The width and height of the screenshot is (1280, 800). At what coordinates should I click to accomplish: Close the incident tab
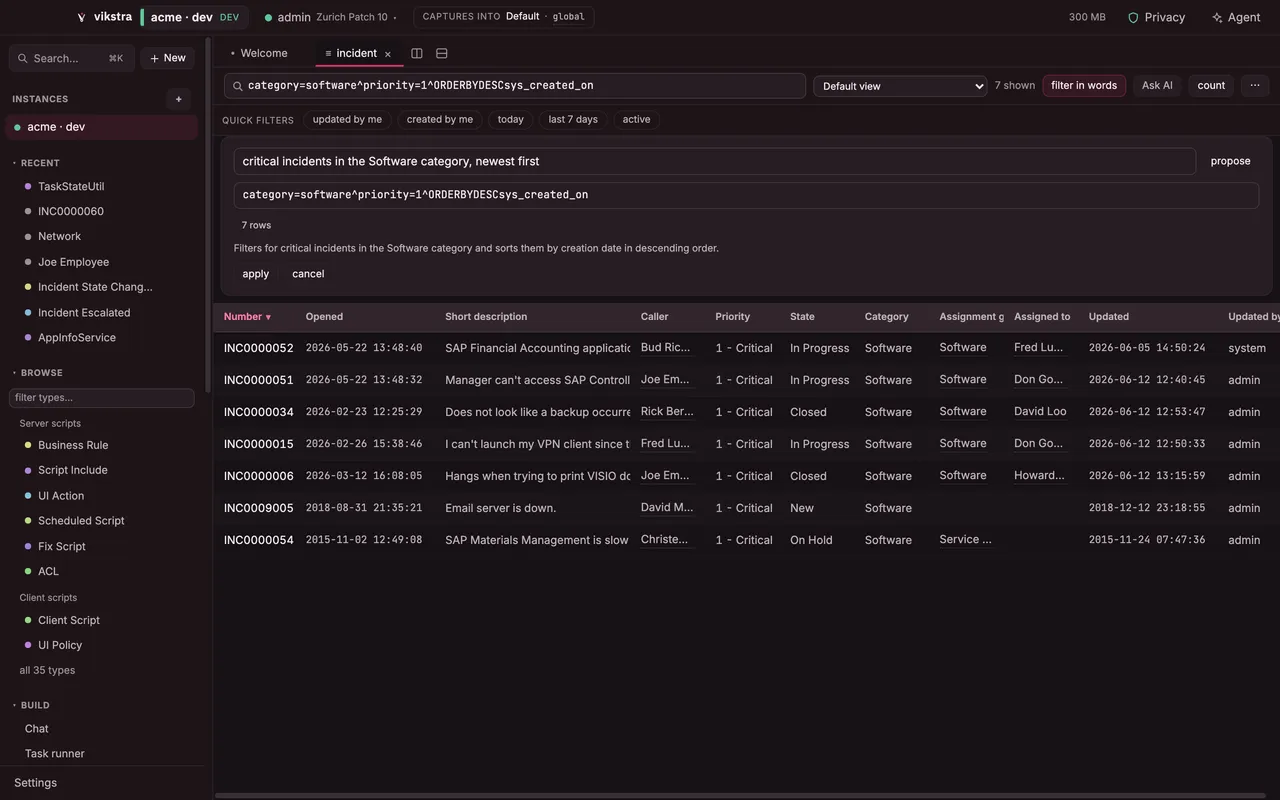click(x=388, y=54)
